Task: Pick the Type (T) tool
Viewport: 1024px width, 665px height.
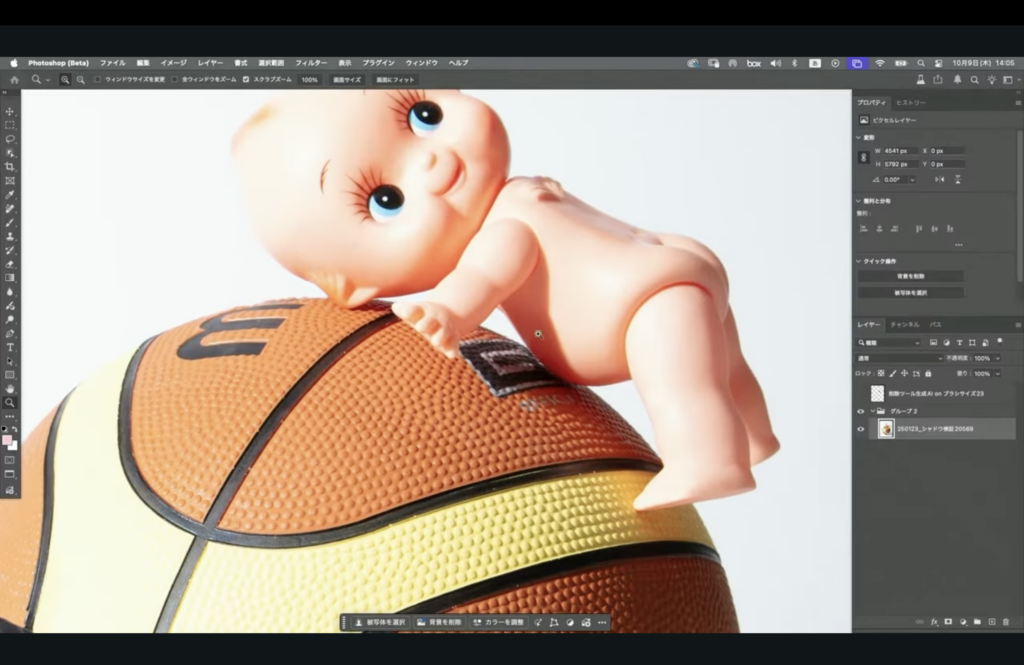Action: point(10,347)
